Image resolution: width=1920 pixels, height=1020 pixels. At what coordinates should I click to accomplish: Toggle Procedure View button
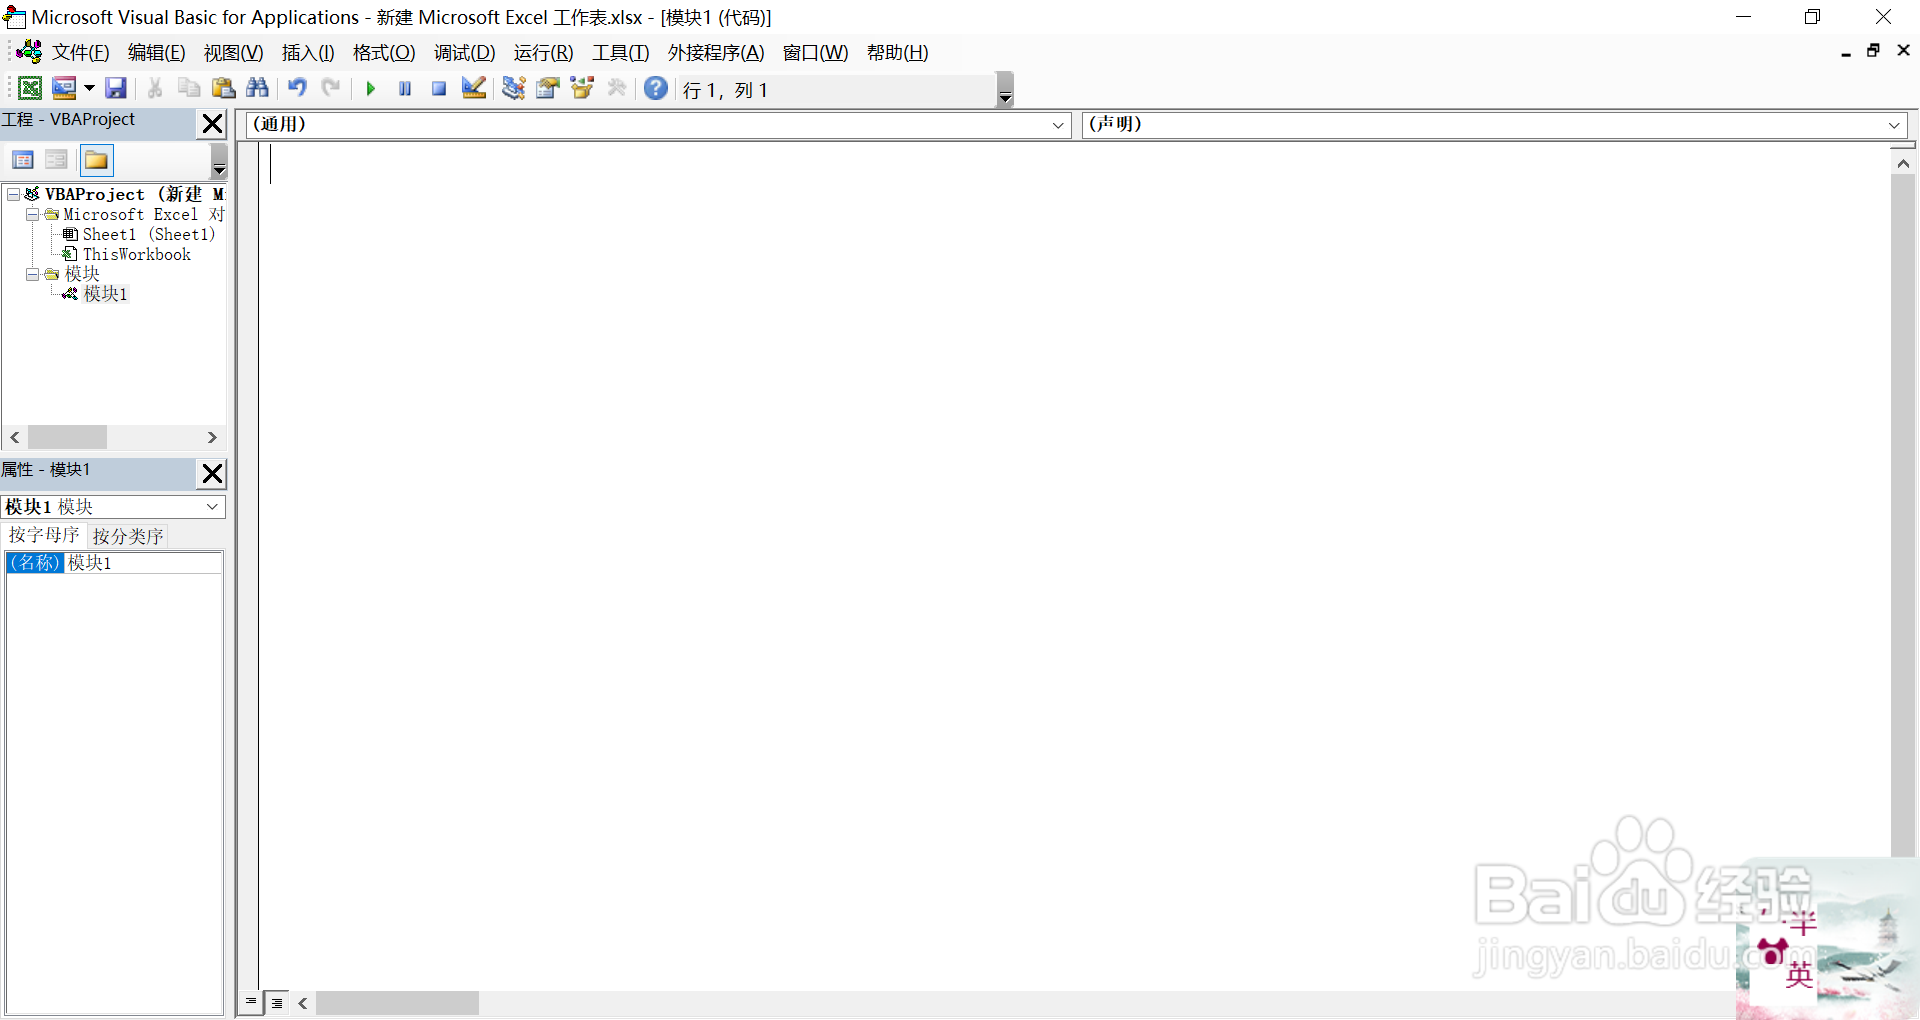[x=251, y=1002]
